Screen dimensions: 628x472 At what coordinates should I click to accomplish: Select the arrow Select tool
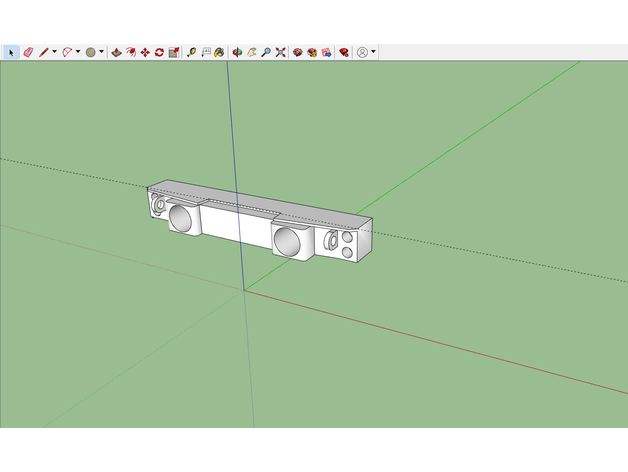click(11, 52)
